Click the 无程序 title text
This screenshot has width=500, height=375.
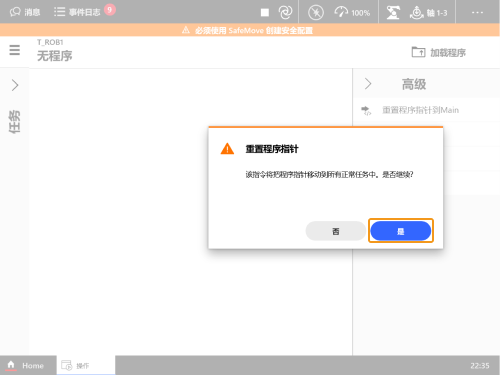[55, 56]
